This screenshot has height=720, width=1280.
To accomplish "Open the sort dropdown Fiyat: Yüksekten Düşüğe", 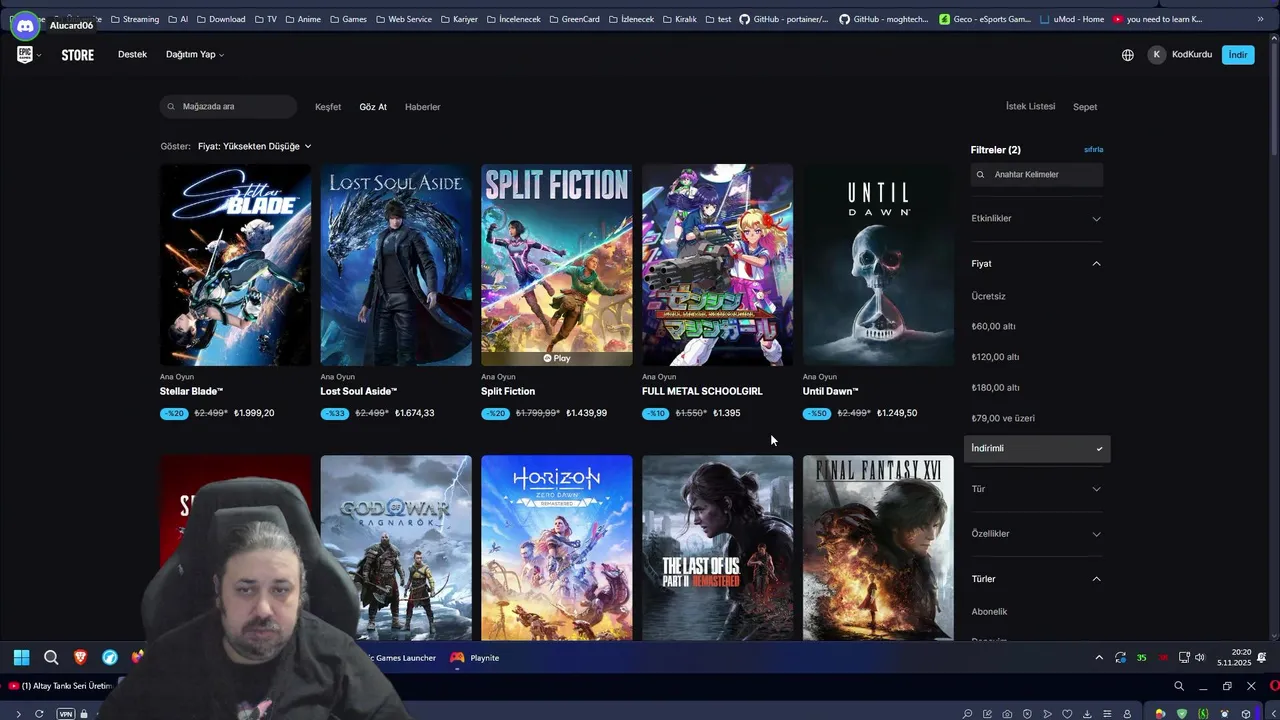I will point(255,146).
